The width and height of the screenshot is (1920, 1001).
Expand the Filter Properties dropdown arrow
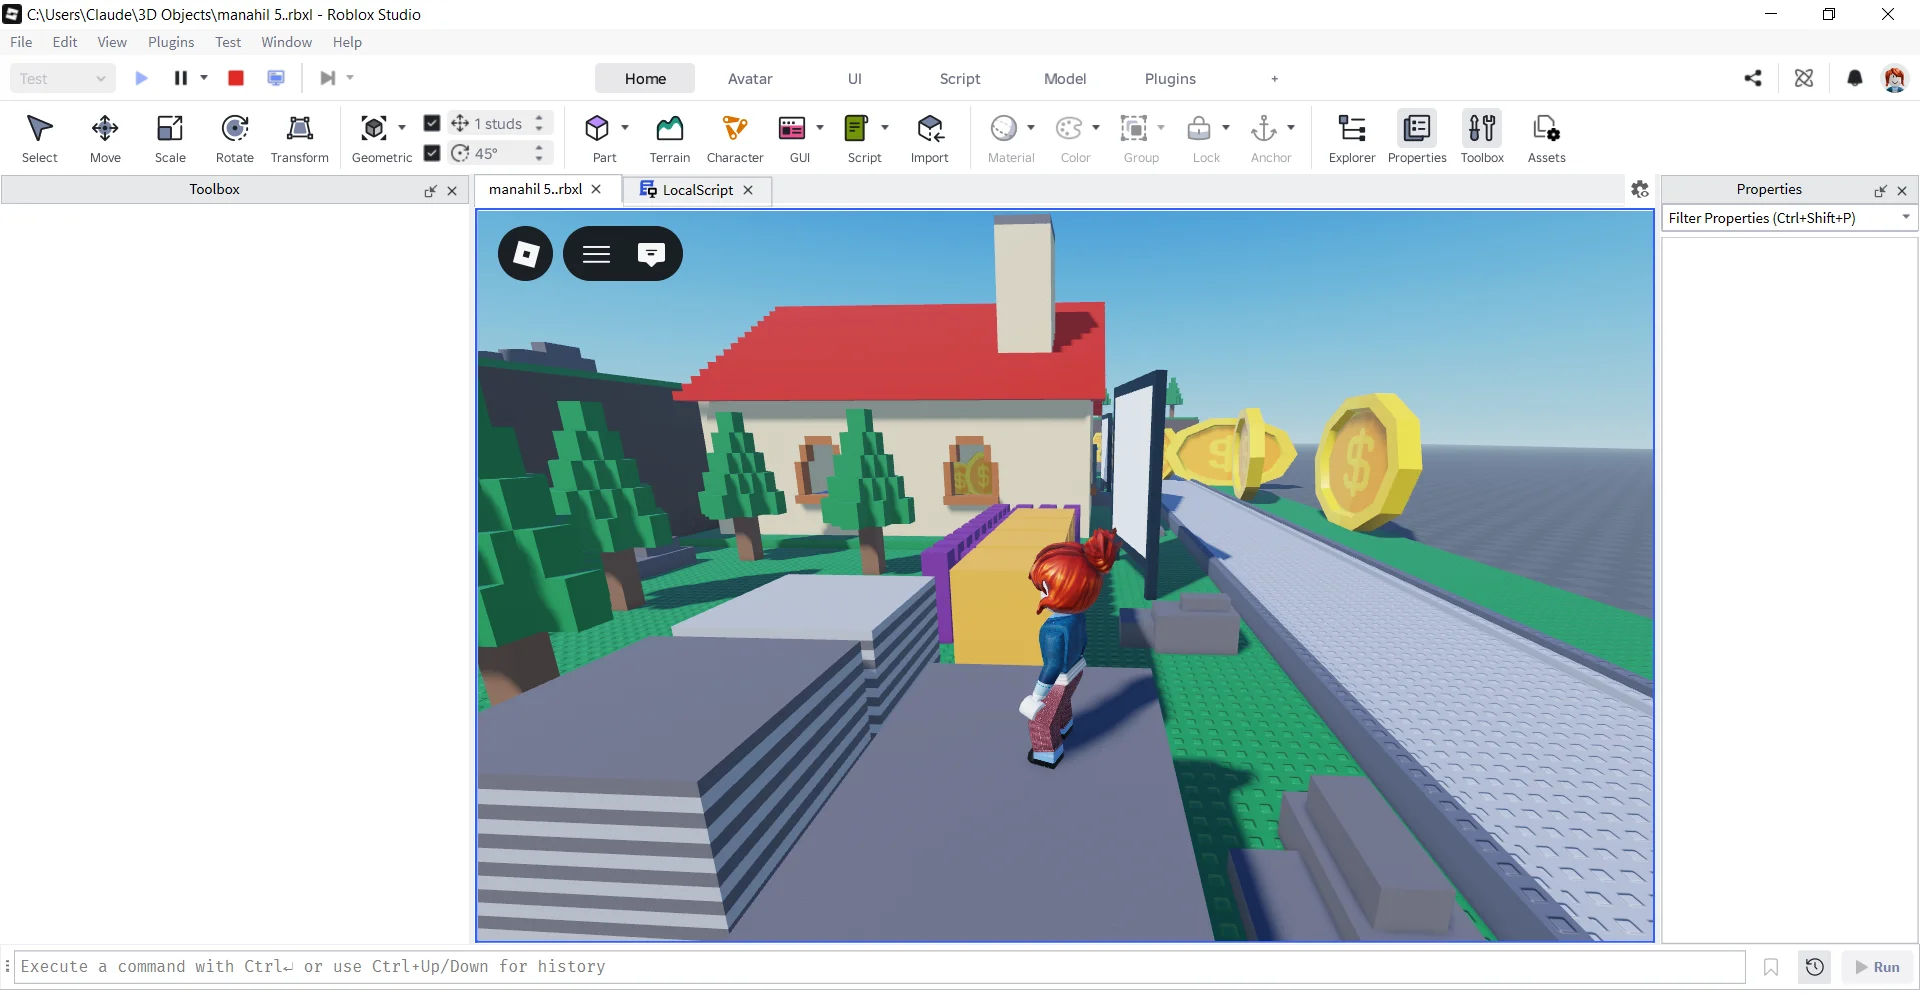click(x=1906, y=218)
